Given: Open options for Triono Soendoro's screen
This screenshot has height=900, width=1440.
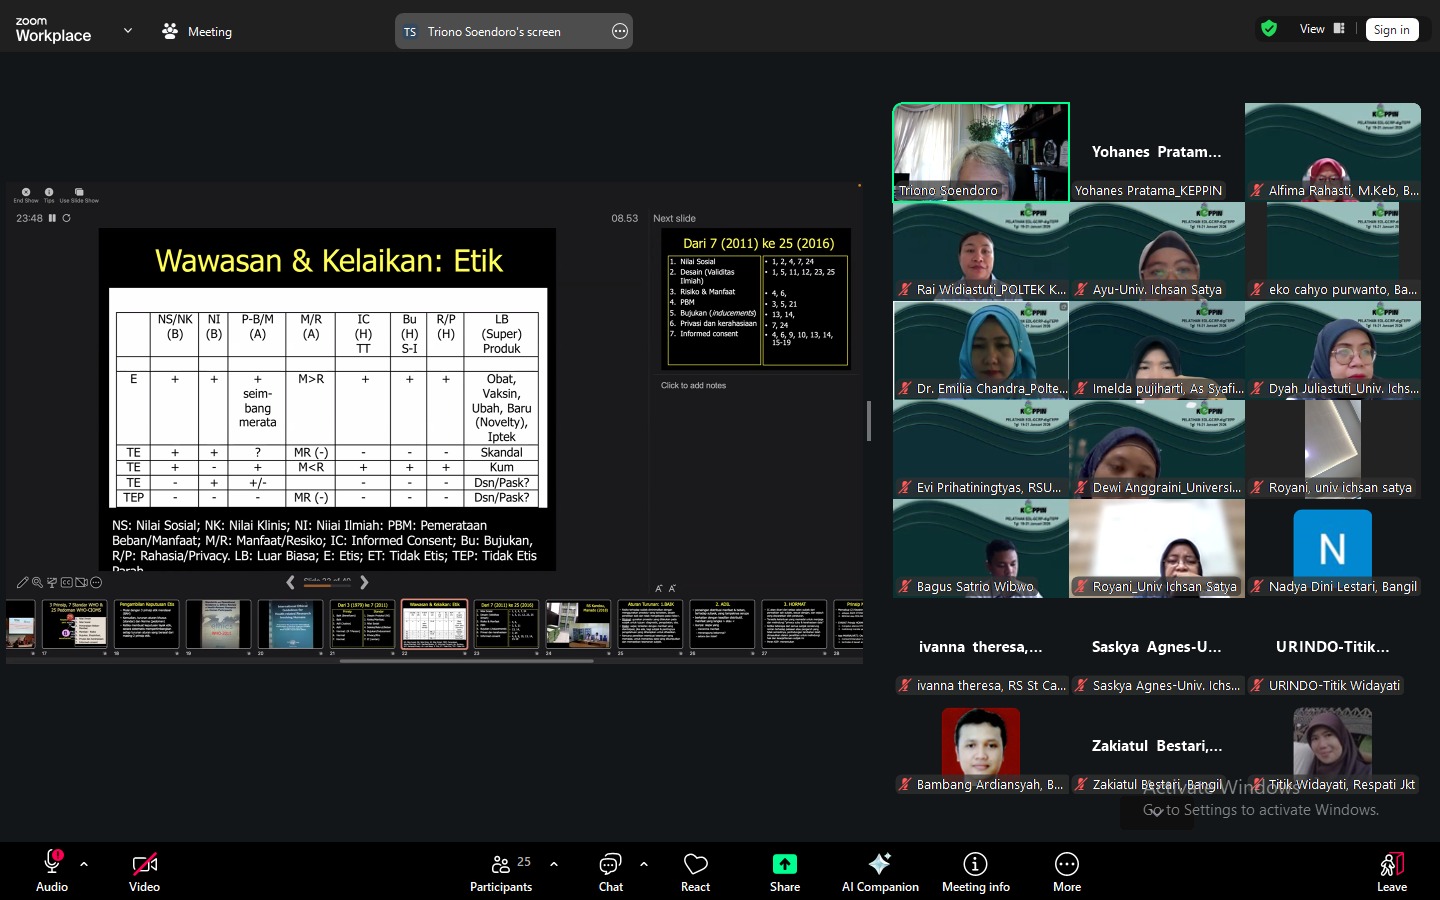Looking at the screenshot, I should [620, 32].
